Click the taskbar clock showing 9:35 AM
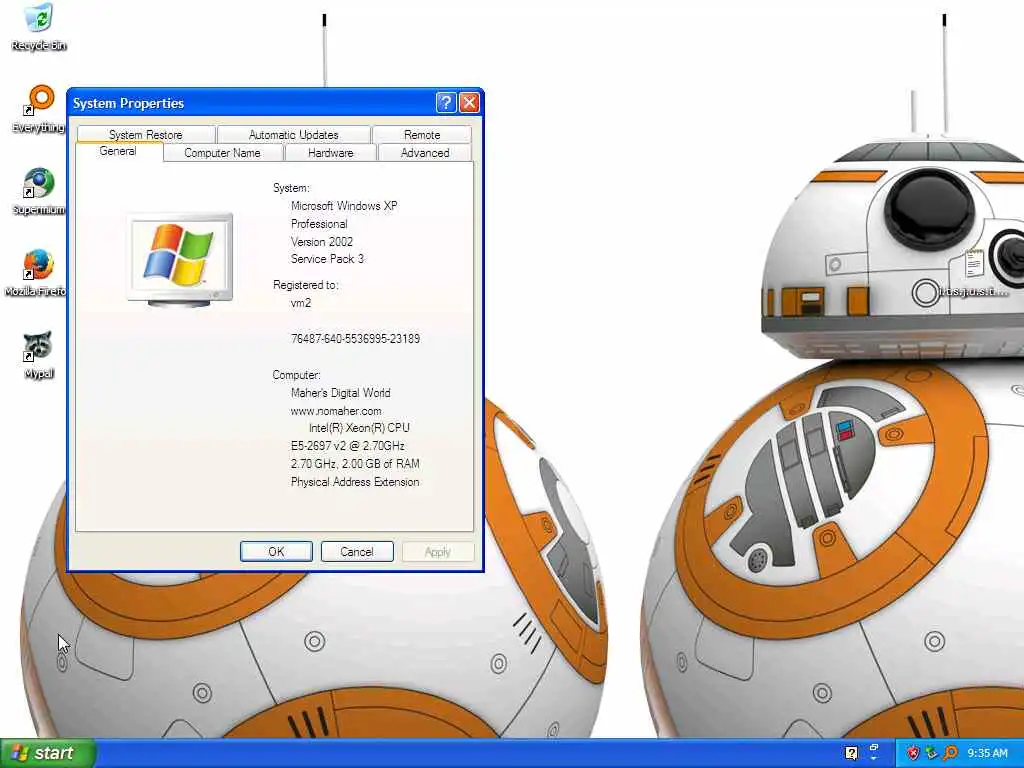The height and width of the screenshot is (768, 1024). click(987, 753)
